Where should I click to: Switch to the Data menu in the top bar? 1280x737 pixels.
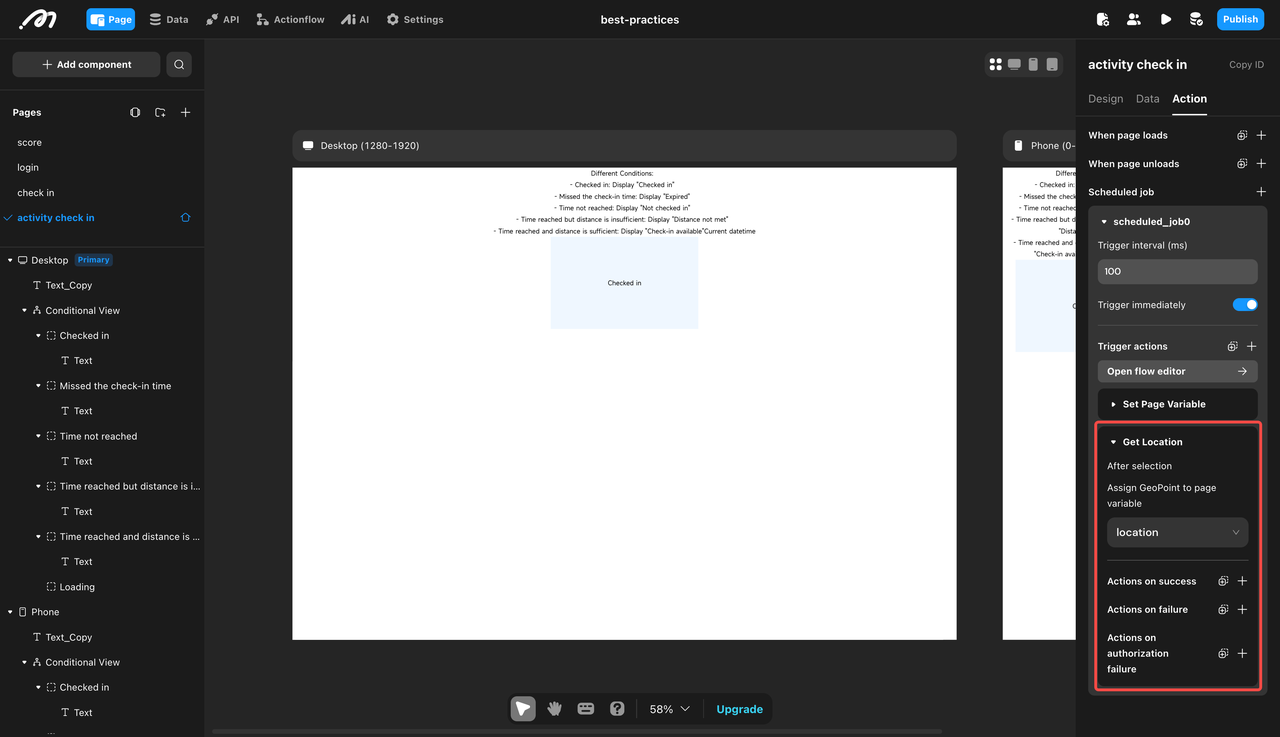click(168, 19)
